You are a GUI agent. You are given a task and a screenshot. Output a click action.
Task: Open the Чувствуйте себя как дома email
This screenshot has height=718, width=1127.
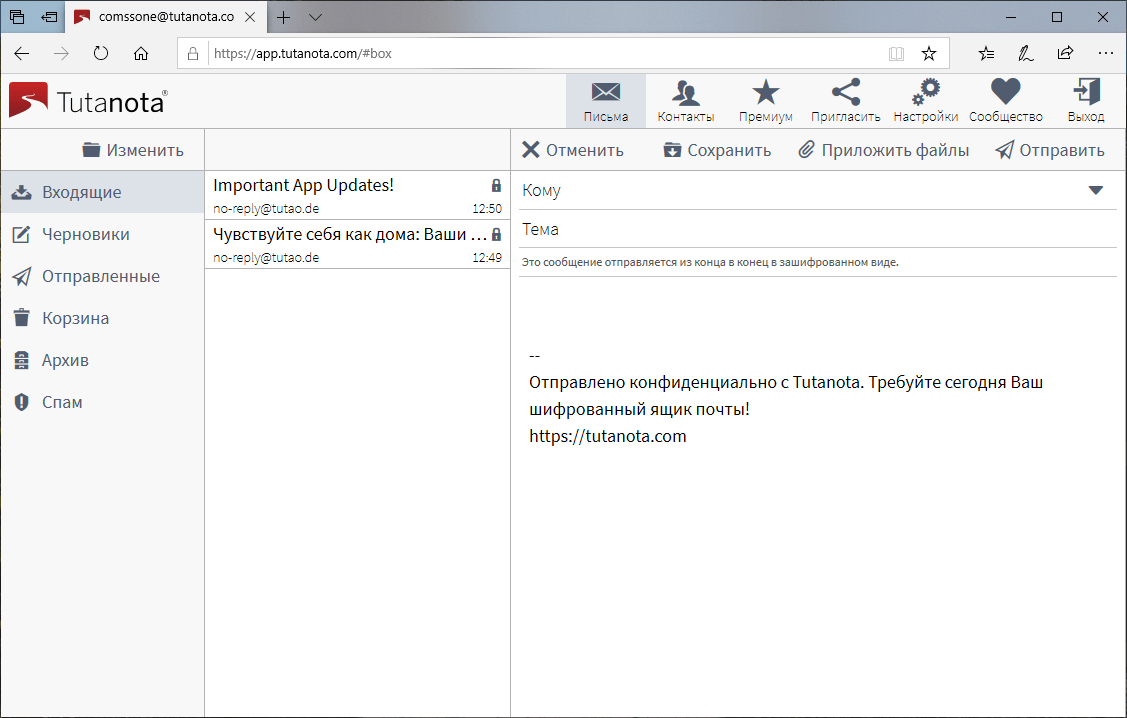tap(357, 244)
